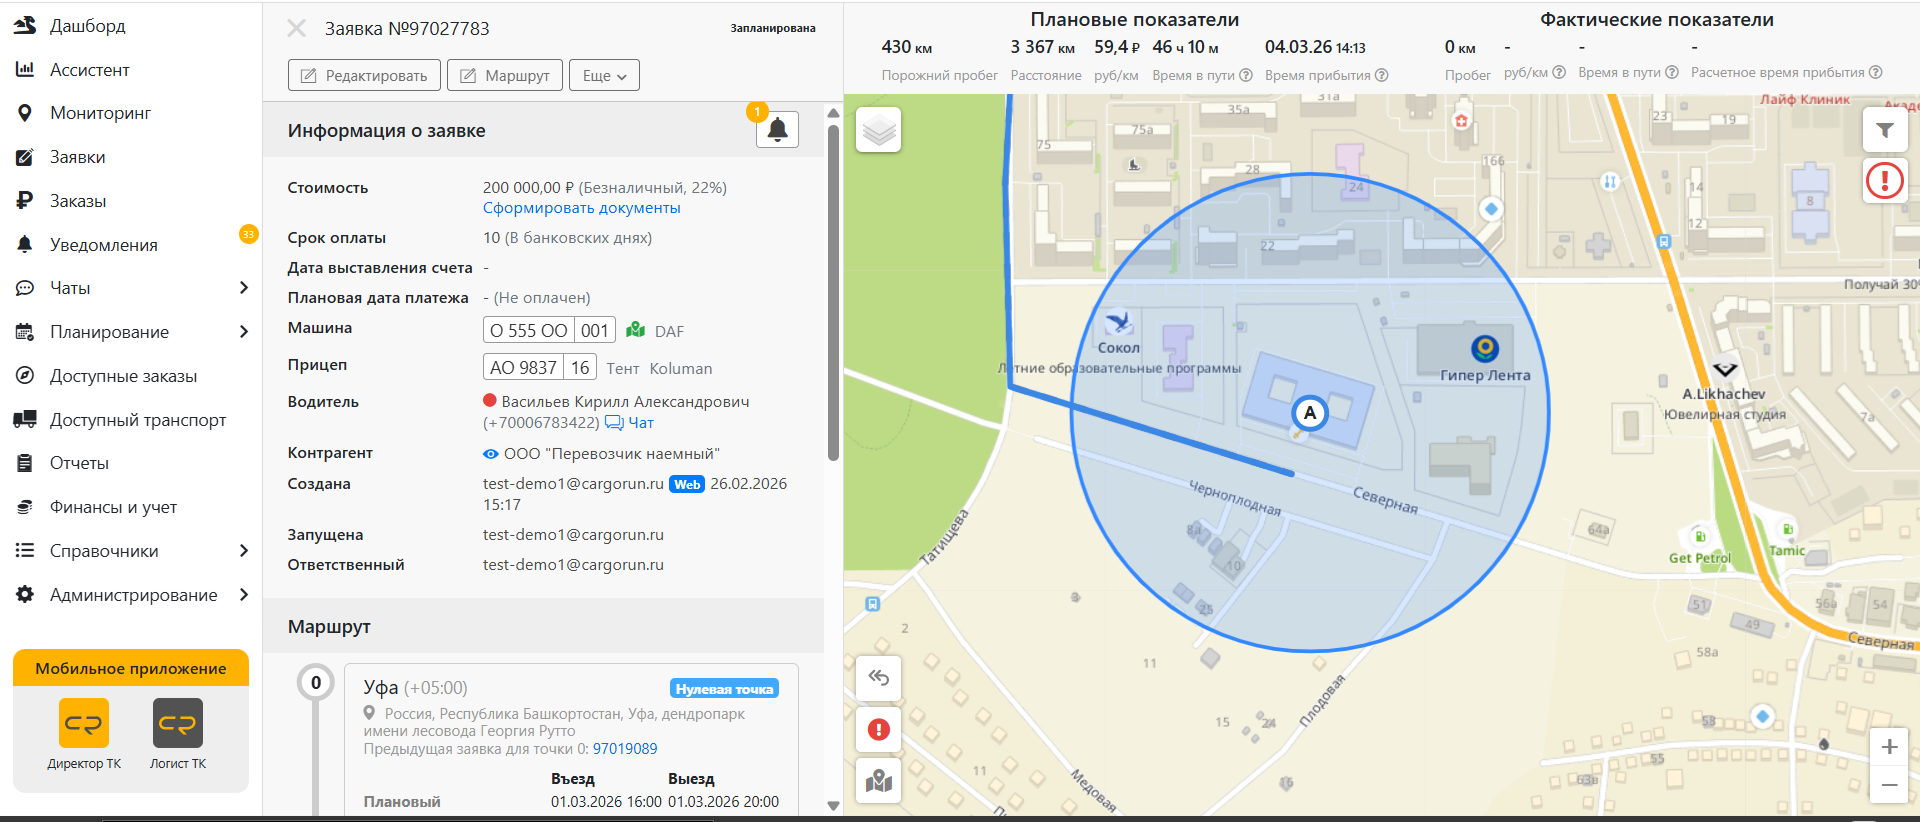Click the map pin view icon
1920x822 pixels.
pyautogui.click(x=879, y=780)
